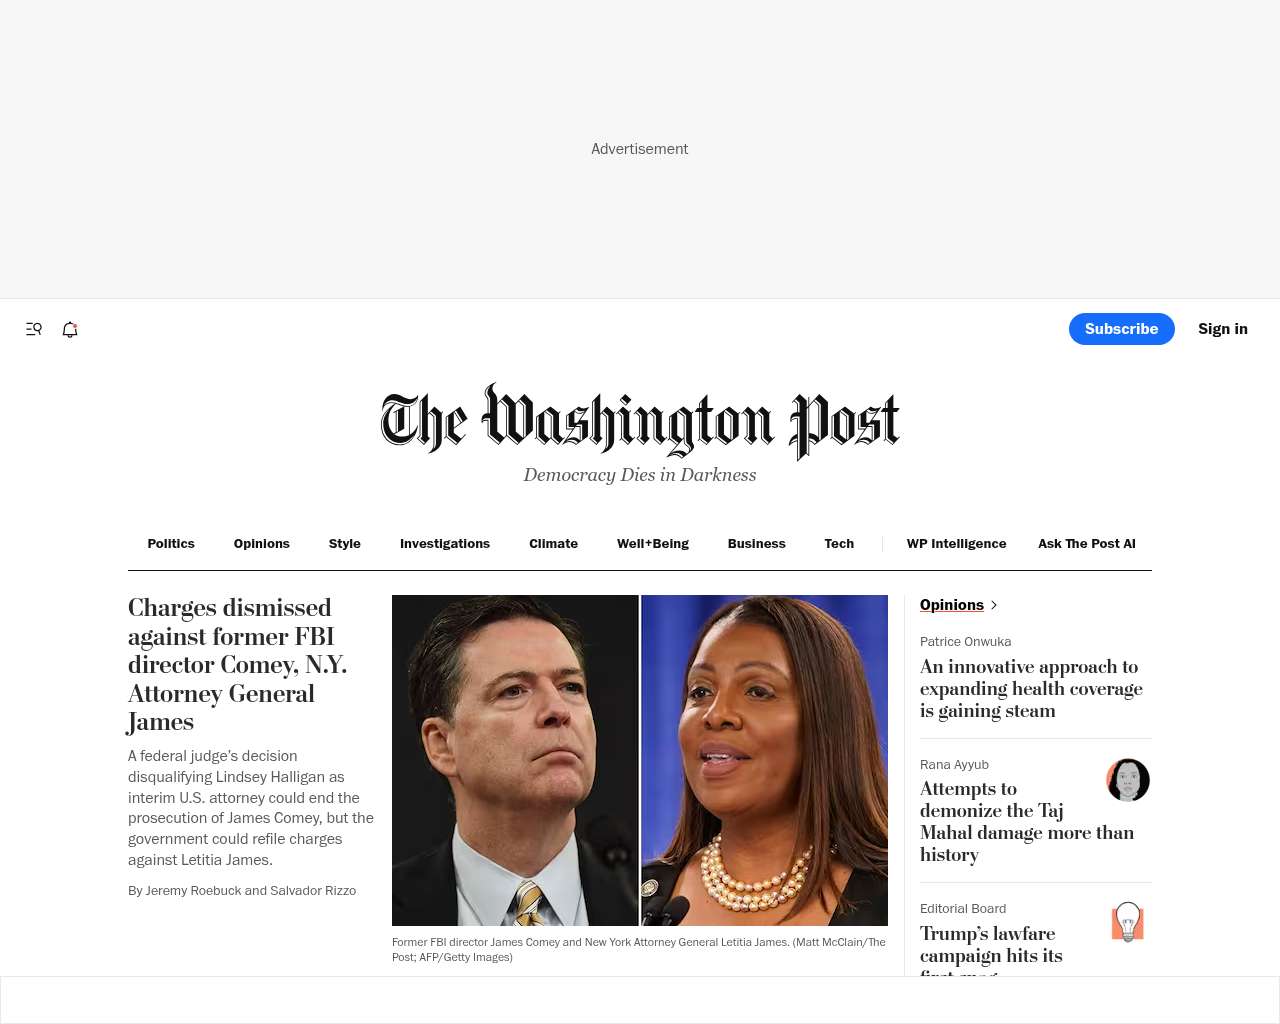
Task: Open the sections menu and search icon
Action: [x=34, y=329]
